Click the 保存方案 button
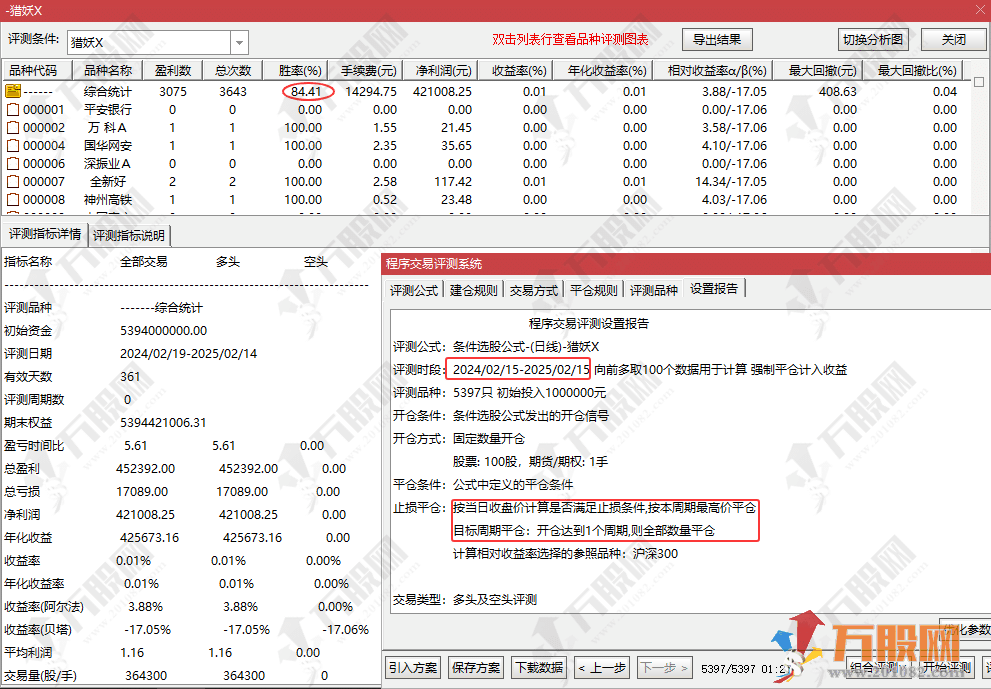This screenshot has height=689, width=991. (476, 668)
